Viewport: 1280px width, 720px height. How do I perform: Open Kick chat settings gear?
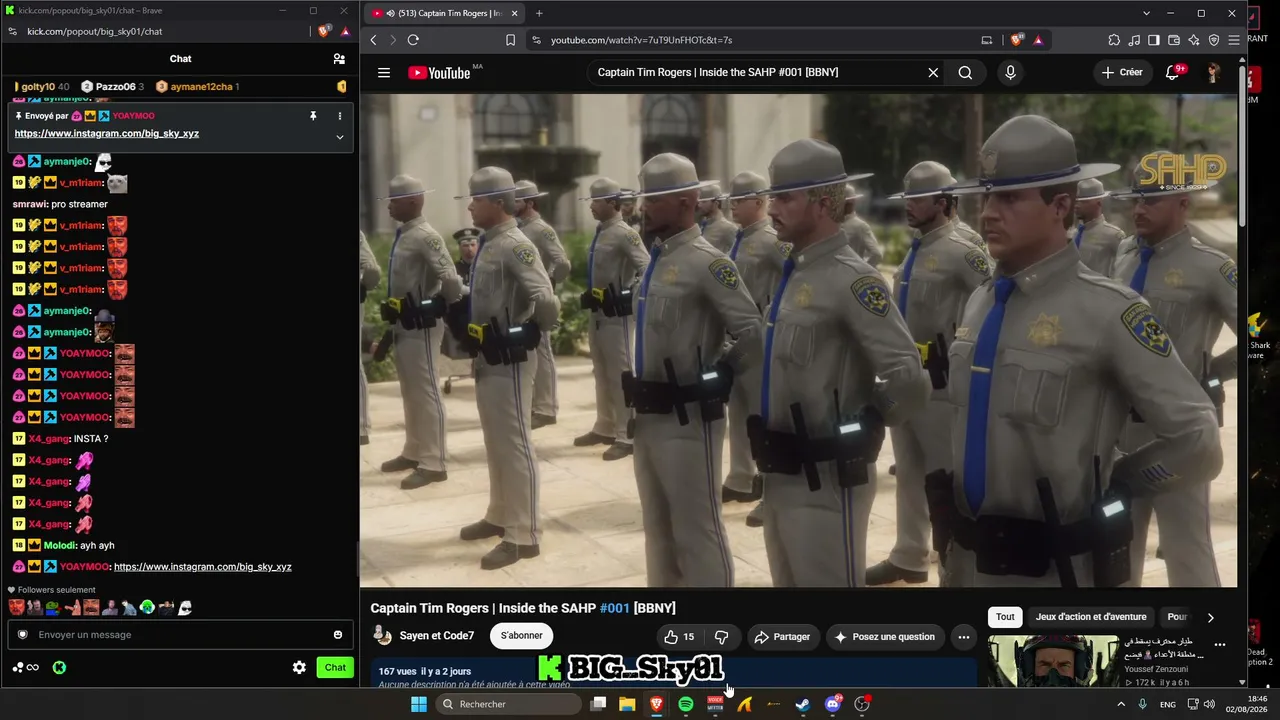pyautogui.click(x=299, y=667)
